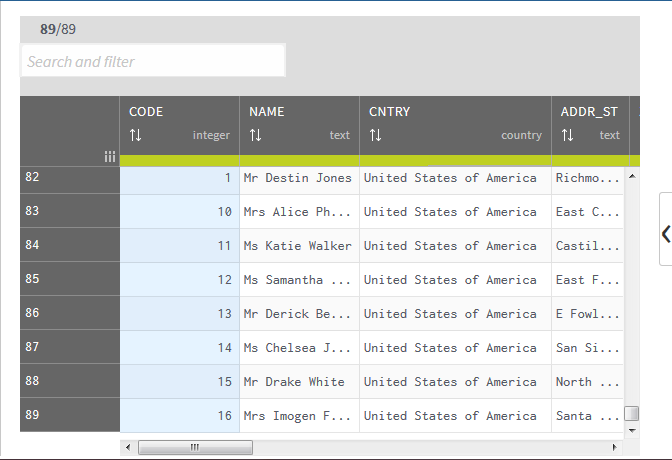
Task: Click the Ms Chelsea J... cell
Action: point(299,347)
